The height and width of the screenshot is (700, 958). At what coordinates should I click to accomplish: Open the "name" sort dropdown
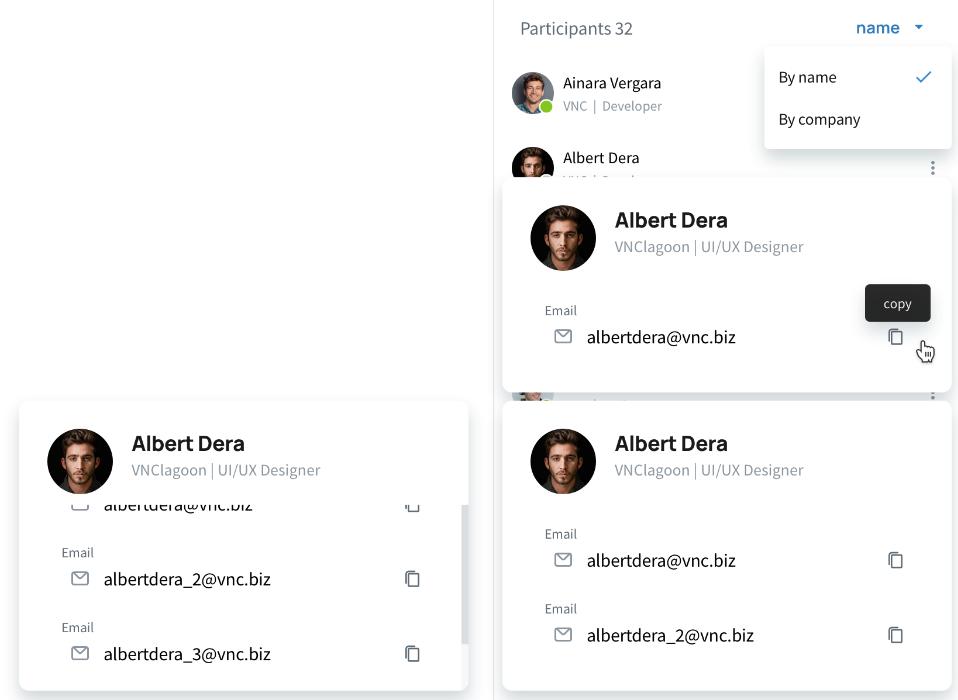pyautogui.click(x=877, y=28)
